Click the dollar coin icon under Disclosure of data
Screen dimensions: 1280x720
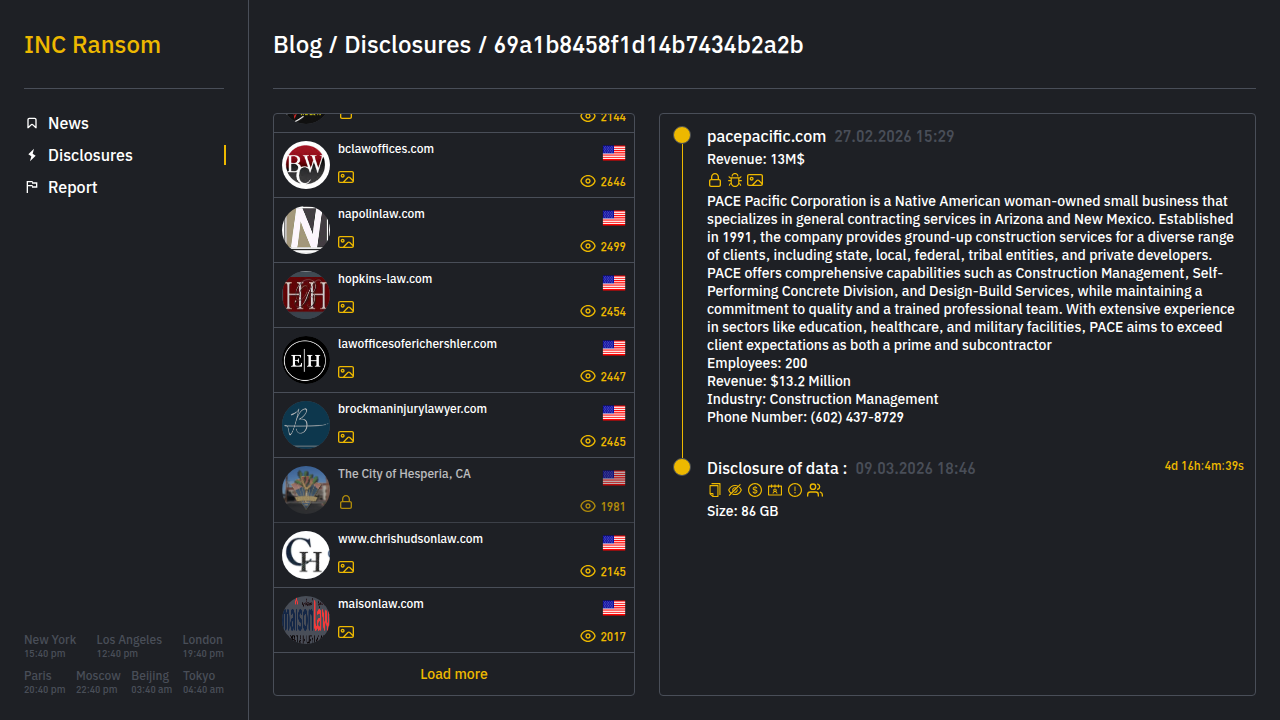pyautogui.click(x=755, y=490)
